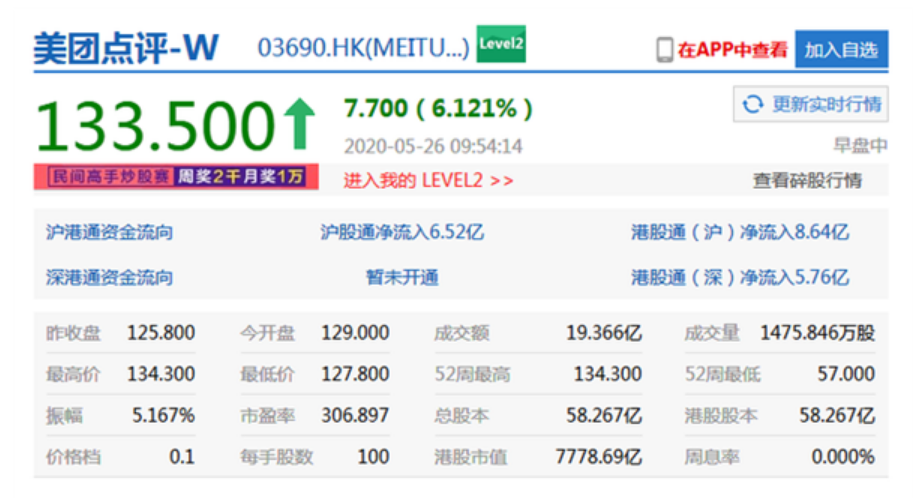The width and height of the screenshot is (916, 498).
Task: Click stock code 03690.HK(MEITU...)
Action: coord(363,47)
